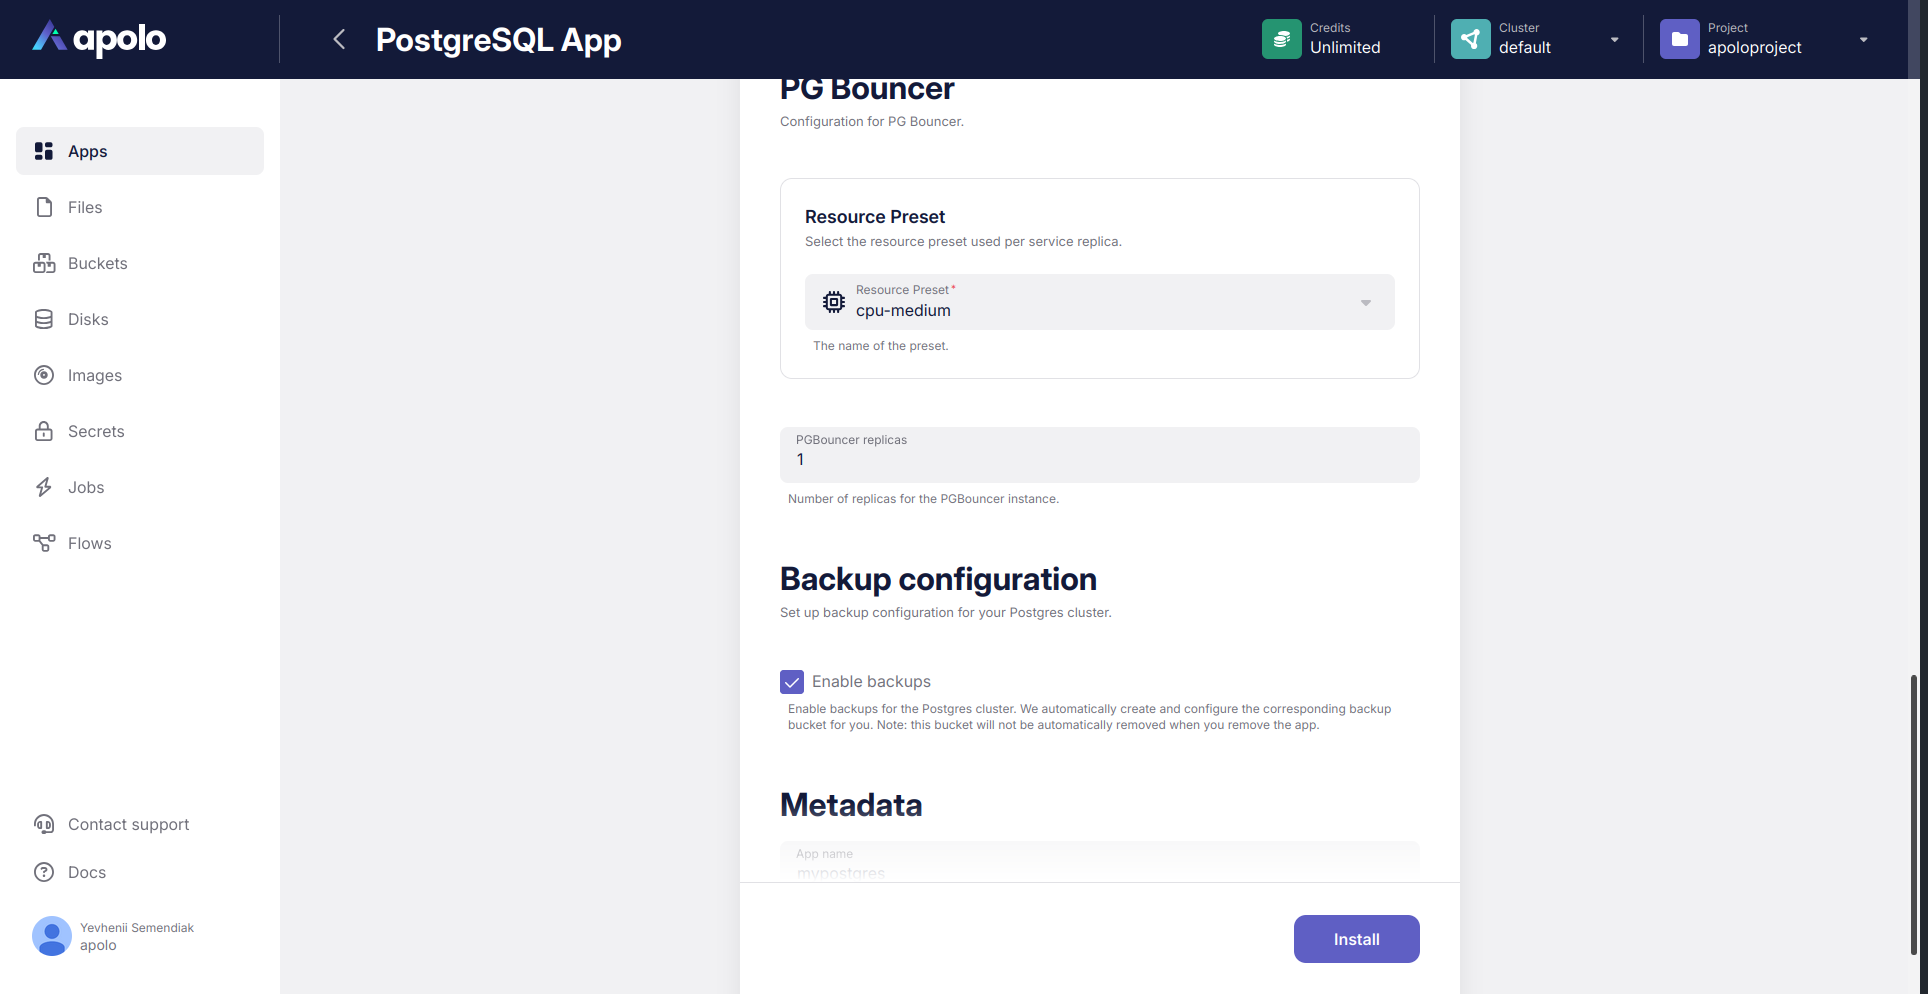
Task: Click the green Credits coins icon
Action: (x=1281, y=39)
